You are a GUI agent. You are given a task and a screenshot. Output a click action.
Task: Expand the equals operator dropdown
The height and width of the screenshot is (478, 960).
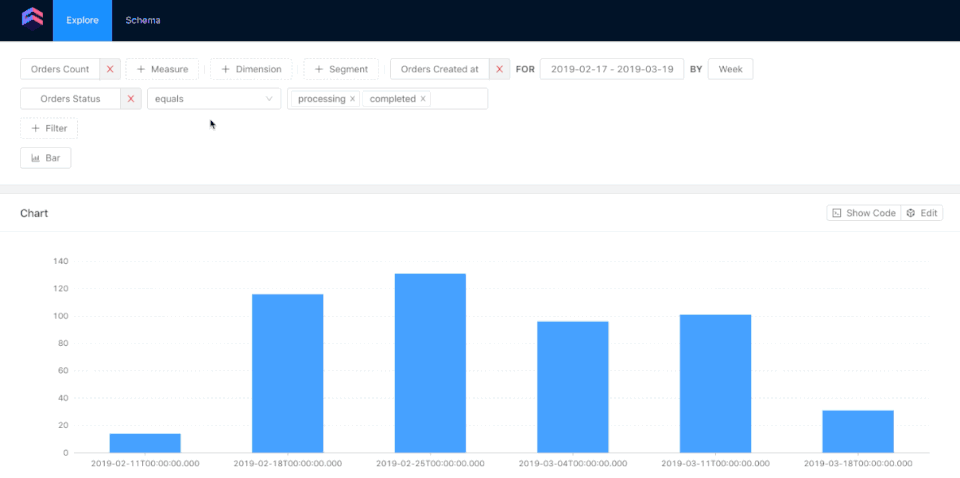coord(214,99)
